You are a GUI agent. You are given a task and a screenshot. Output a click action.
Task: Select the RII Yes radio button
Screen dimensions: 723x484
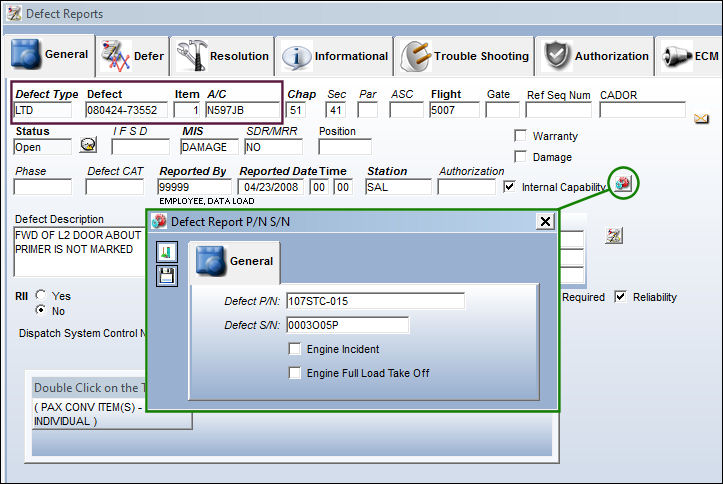pos(41,295)
